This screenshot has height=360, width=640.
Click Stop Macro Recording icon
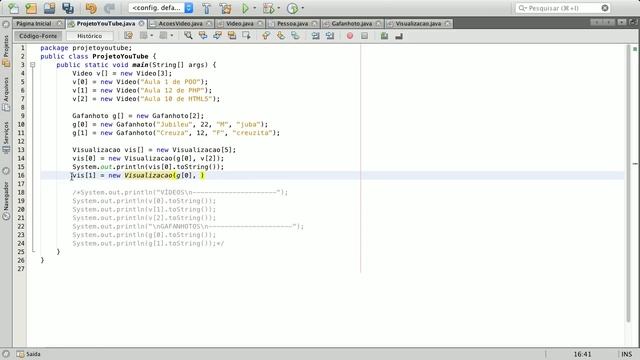tap(364, 36)
